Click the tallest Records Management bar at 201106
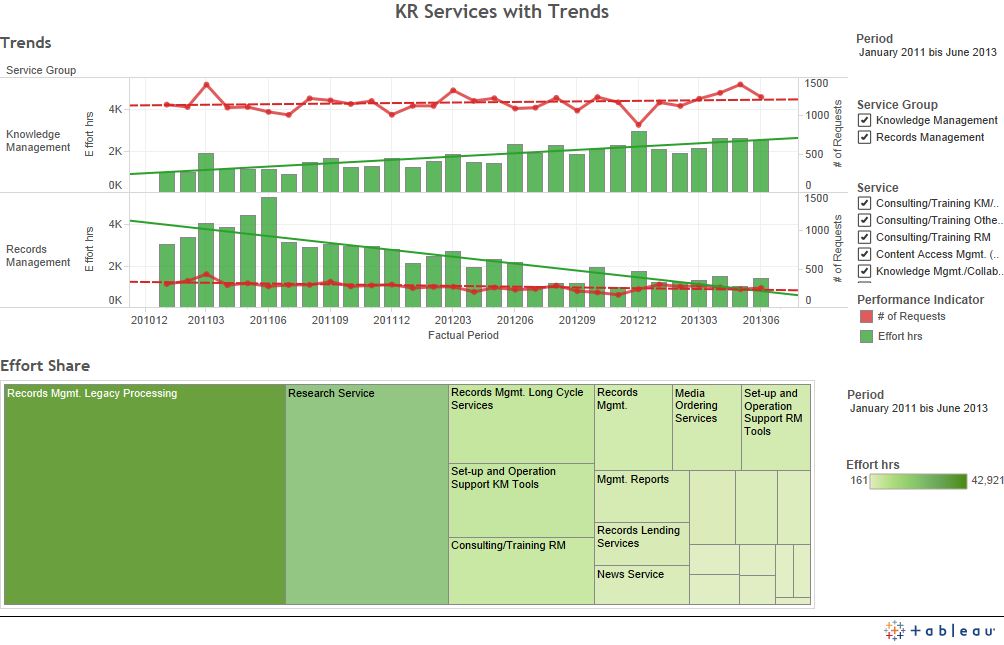The image size is (1004, 645). [269, 252]
